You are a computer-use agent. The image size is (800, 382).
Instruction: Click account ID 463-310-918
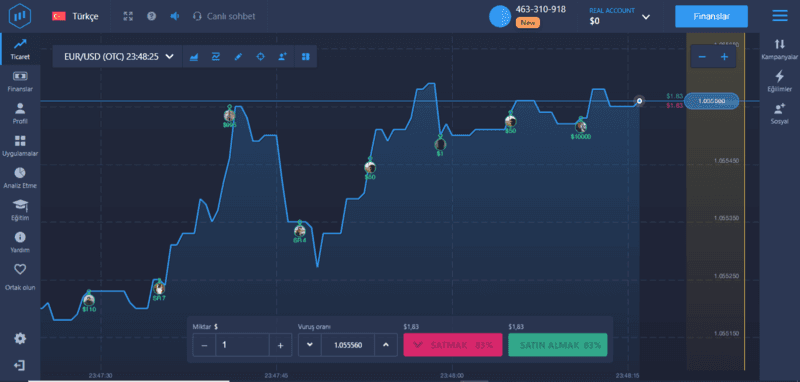pyautogui.click(x=540, y=9)
